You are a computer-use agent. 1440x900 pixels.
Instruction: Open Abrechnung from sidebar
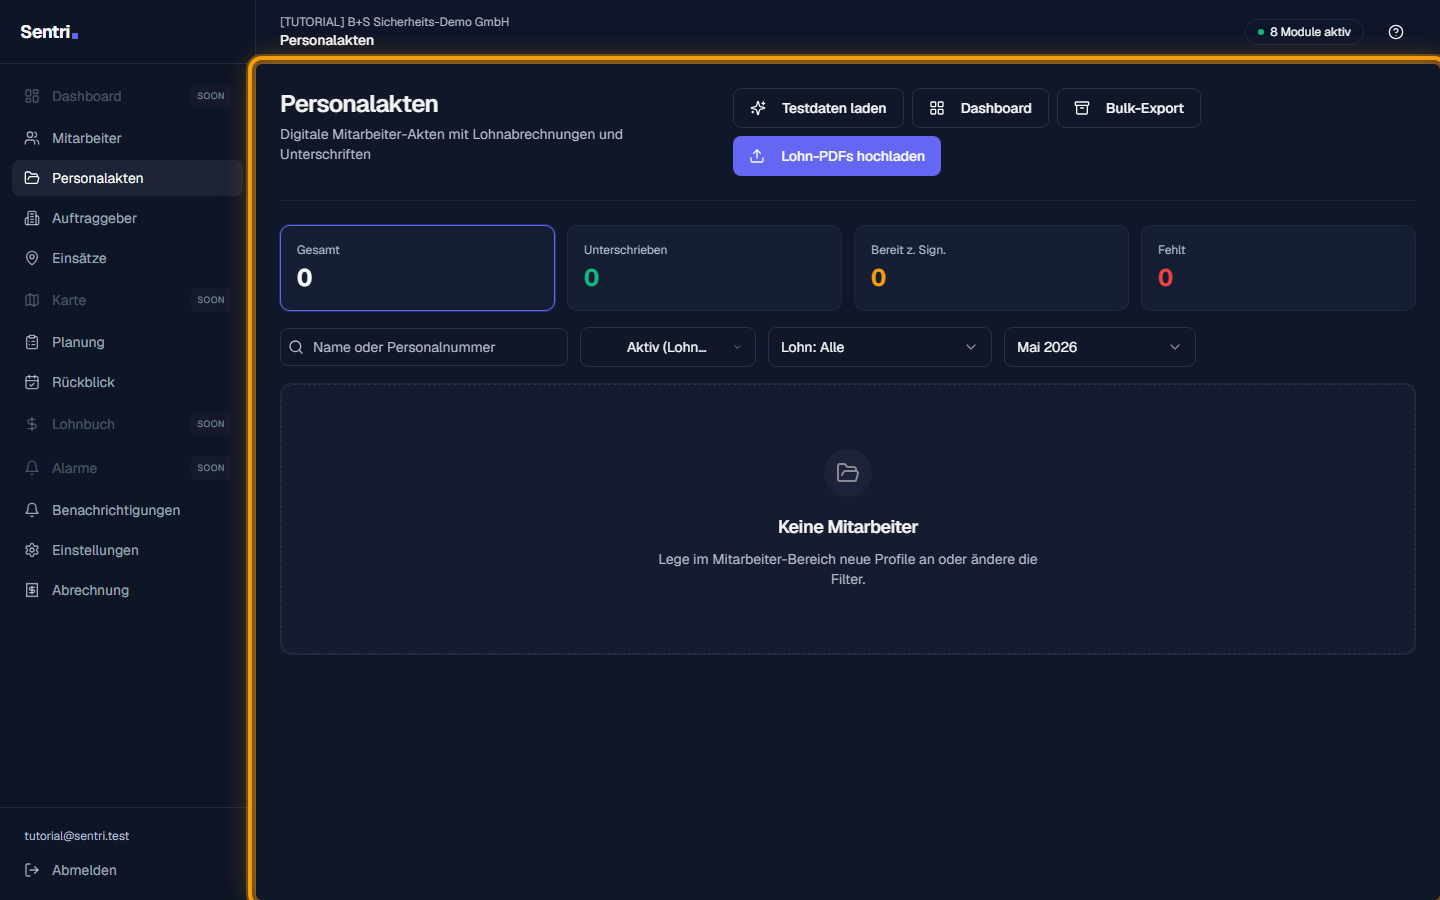[127, 590]
